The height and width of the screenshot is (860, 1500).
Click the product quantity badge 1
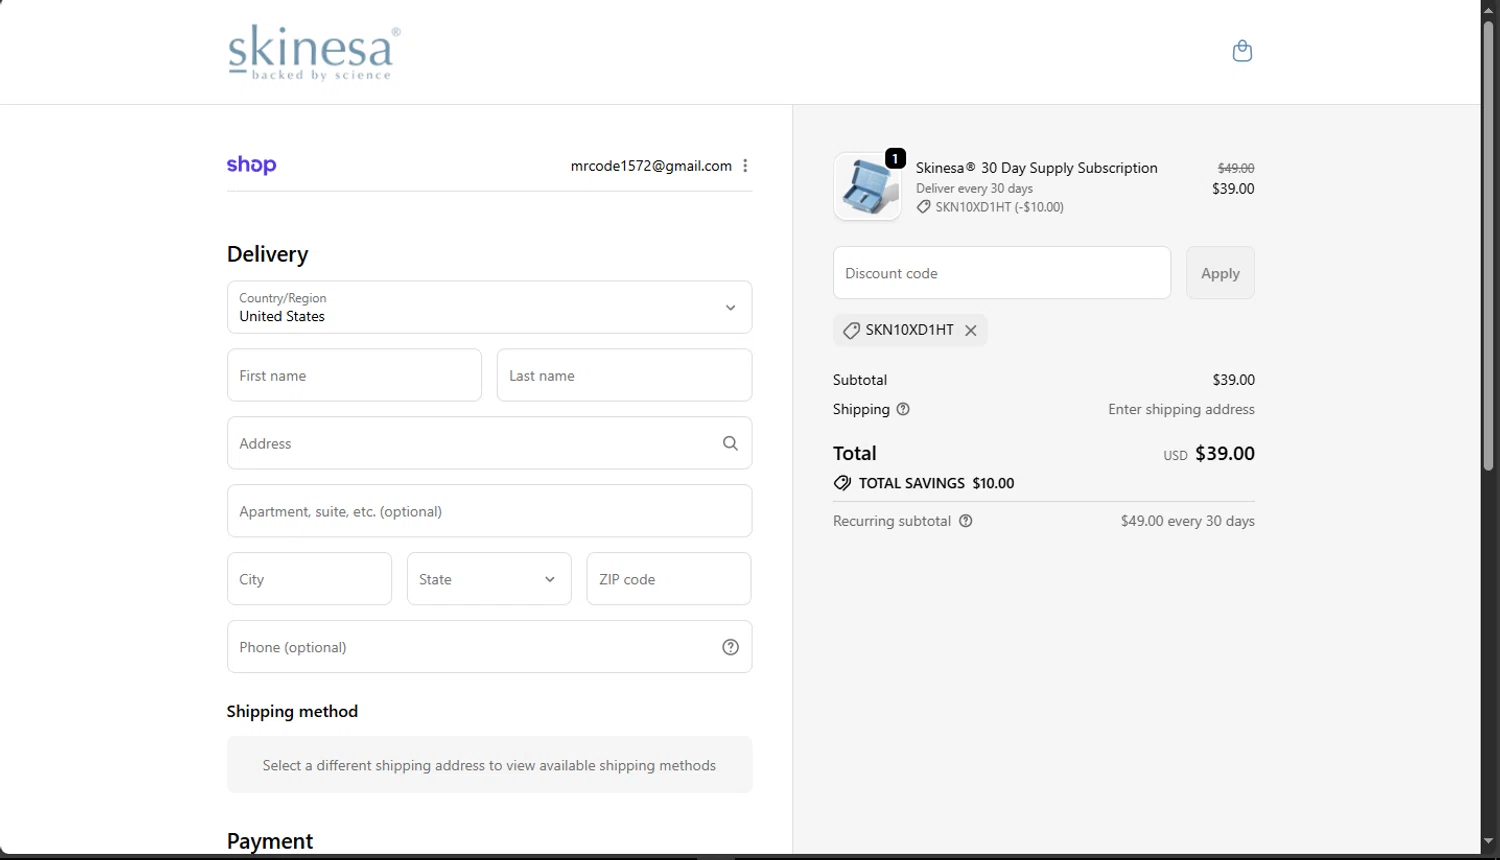point(895,158)
